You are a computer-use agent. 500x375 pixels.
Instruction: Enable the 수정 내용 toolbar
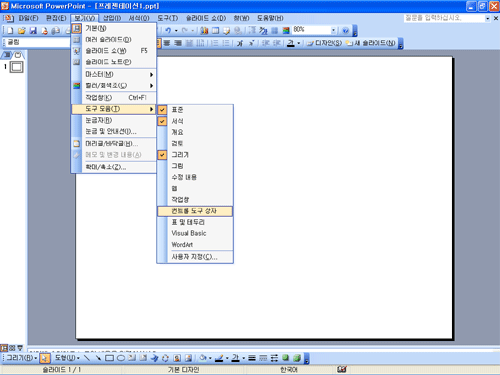pos(195,177)
